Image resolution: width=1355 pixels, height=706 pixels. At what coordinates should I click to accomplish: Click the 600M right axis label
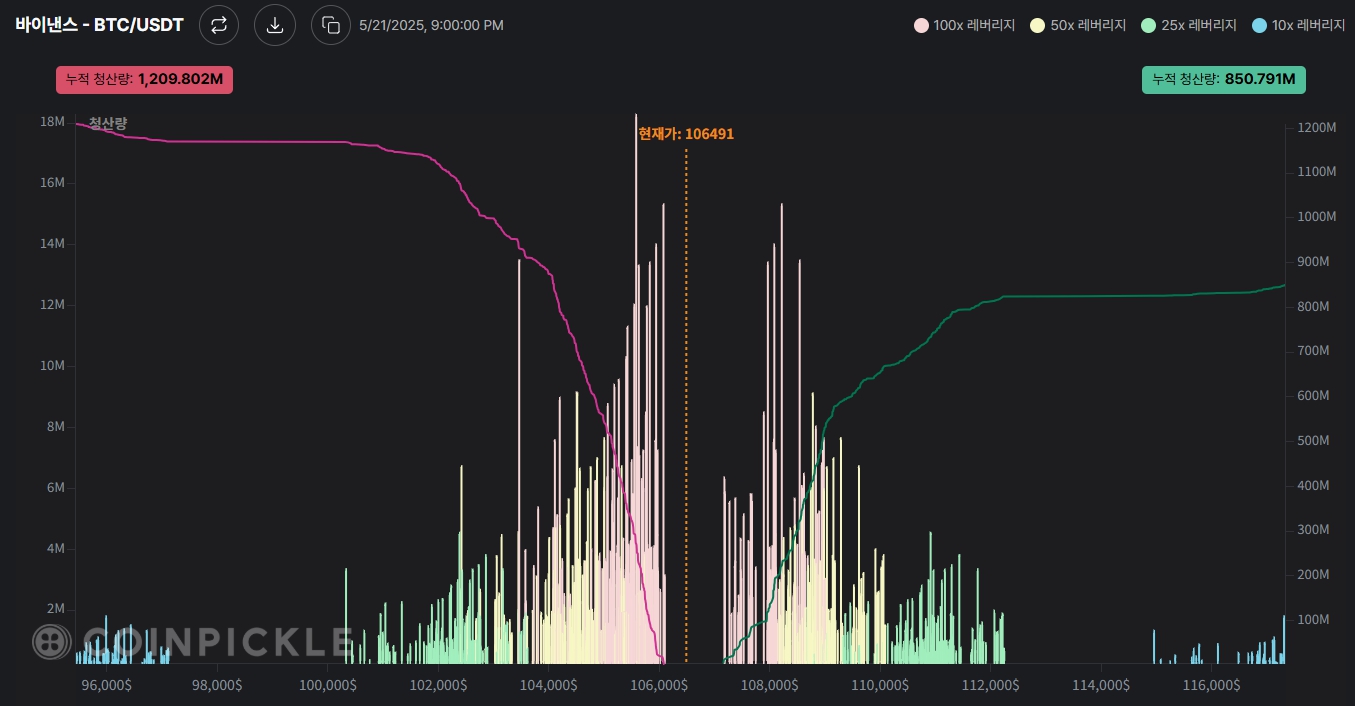pos(1313,396)
